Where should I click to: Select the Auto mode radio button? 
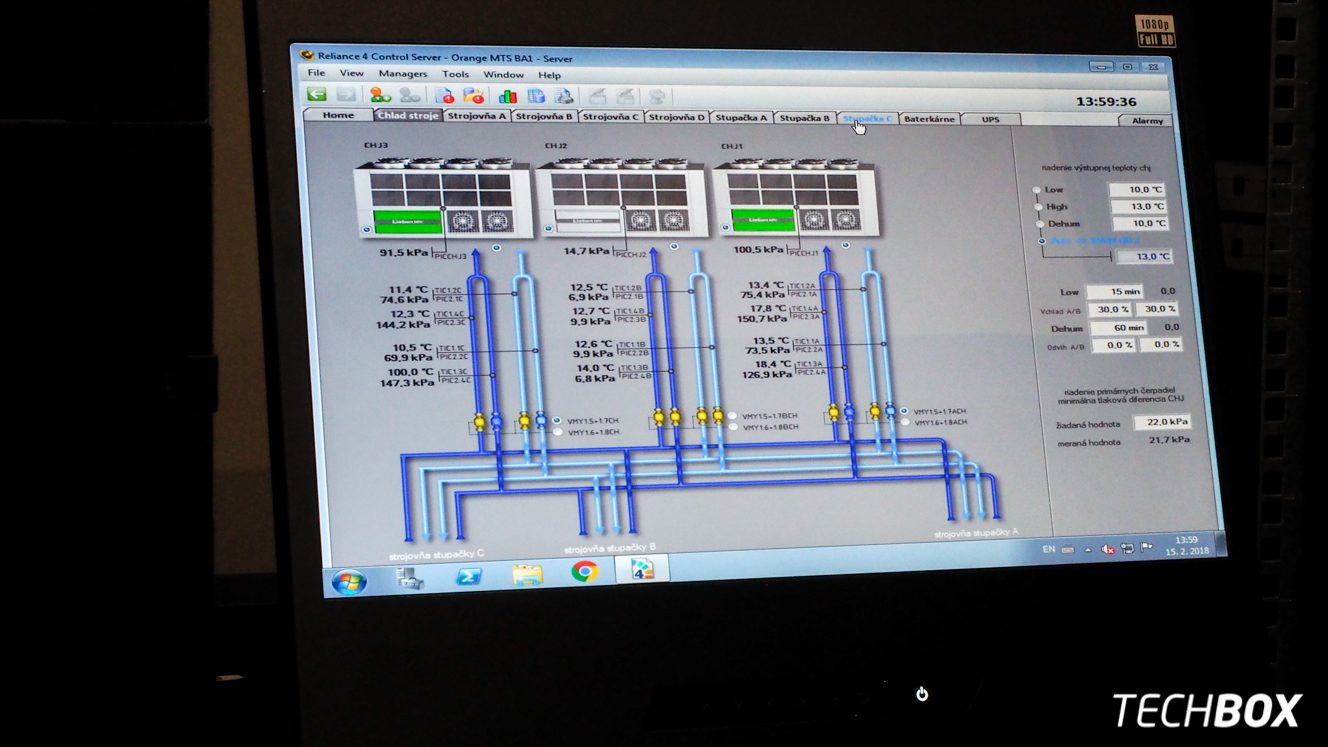point(1042,241)
